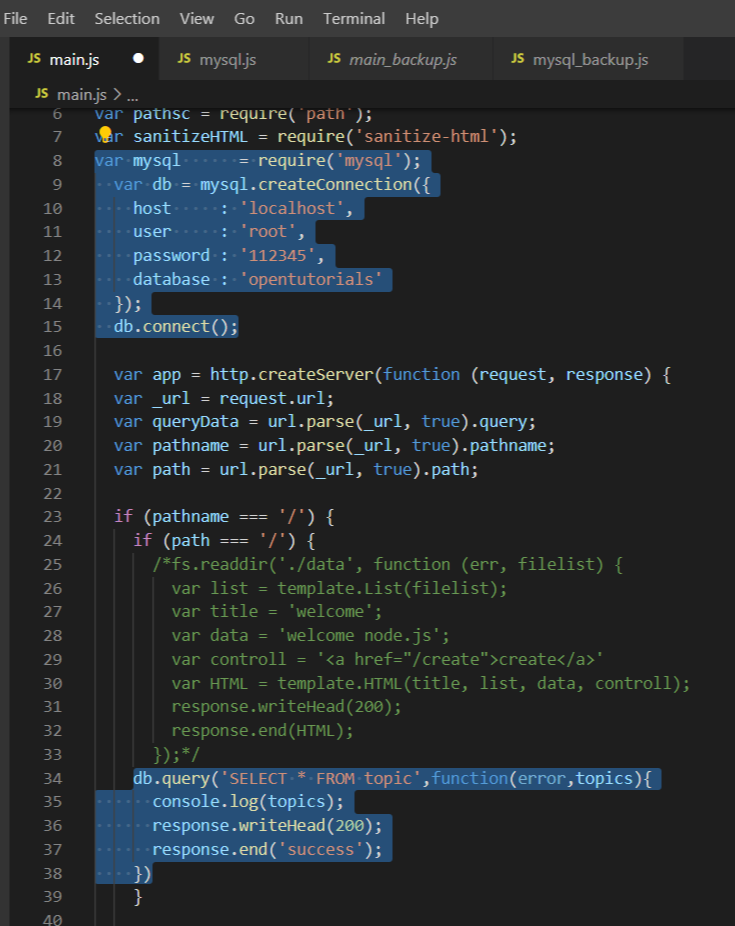Click on response.end('success') line
Image resolution: width=735 pixels, height=926 pixels.
267,849
